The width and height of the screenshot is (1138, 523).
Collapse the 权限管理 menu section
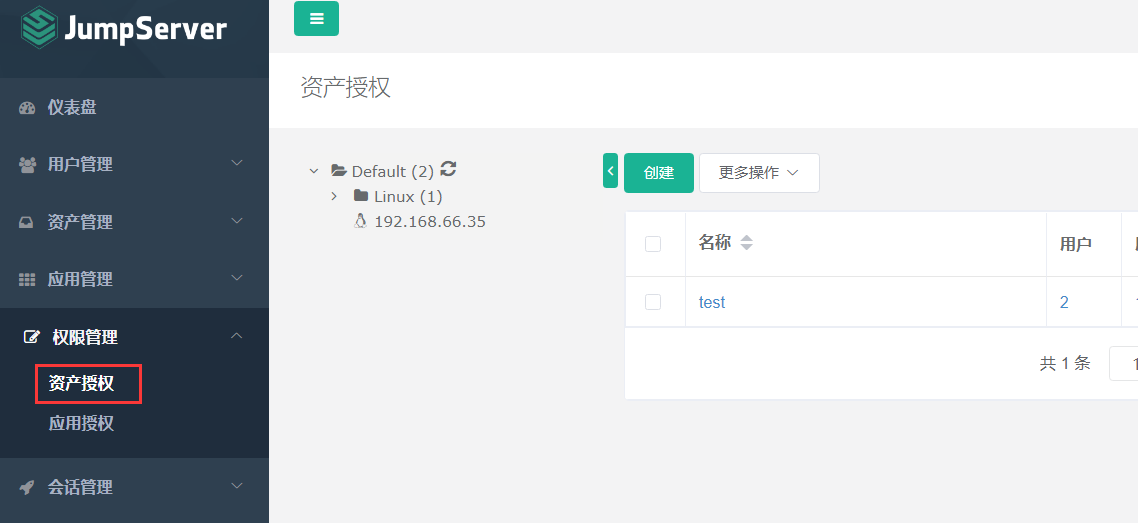(x=237, y=336)
